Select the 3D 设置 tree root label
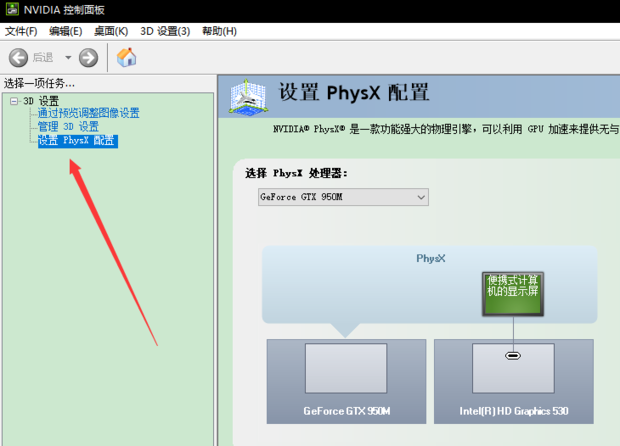 tap(41, 101)
